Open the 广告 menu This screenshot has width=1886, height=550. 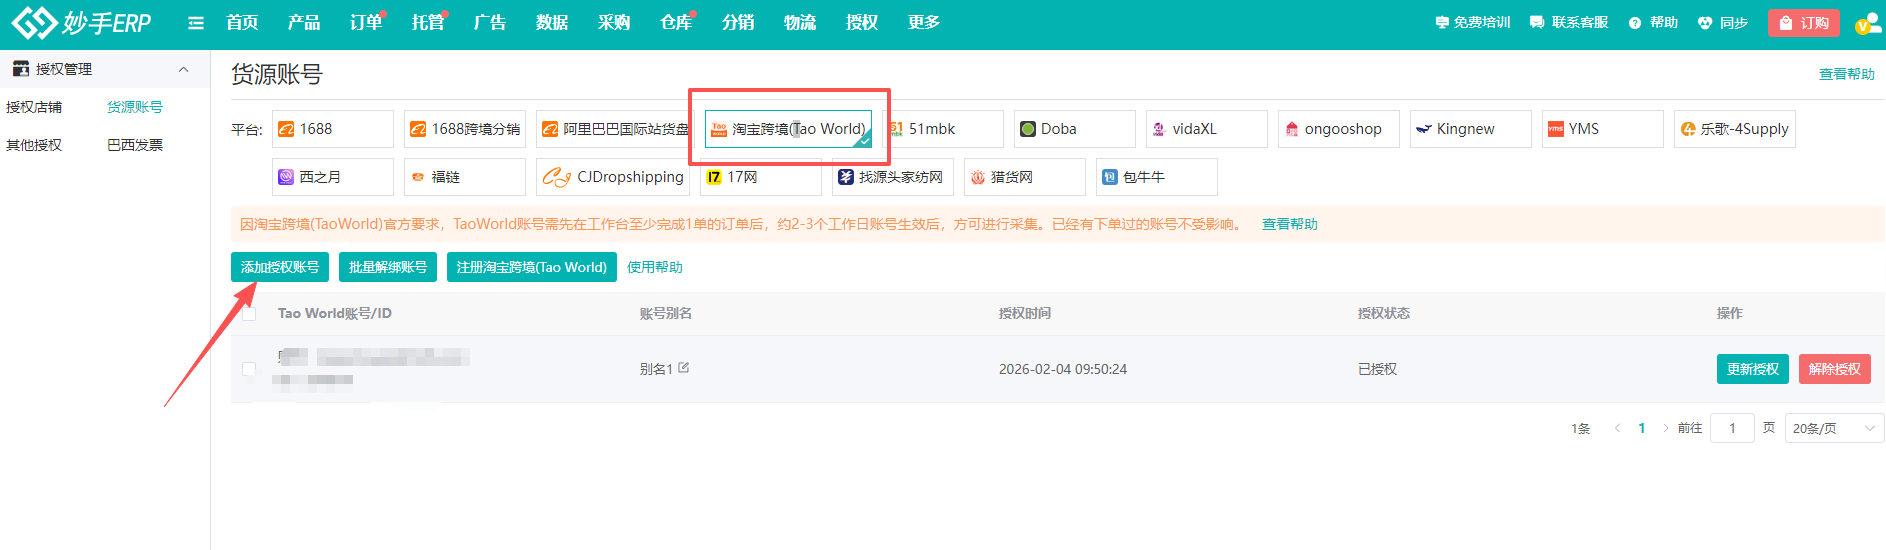(x=490, y=22)
